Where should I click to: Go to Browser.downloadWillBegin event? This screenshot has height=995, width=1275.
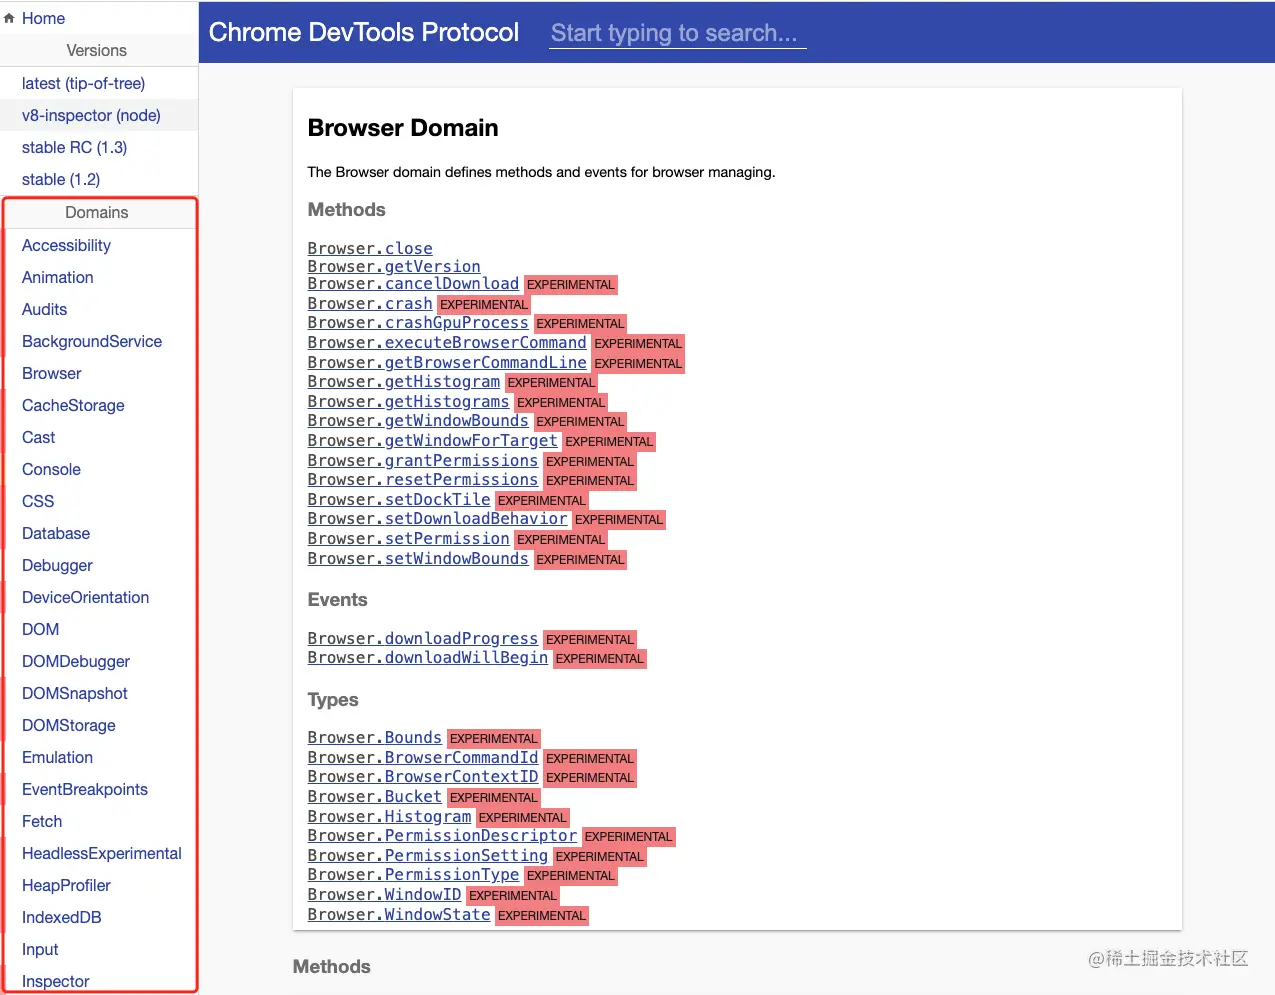(x=428, y=657)
